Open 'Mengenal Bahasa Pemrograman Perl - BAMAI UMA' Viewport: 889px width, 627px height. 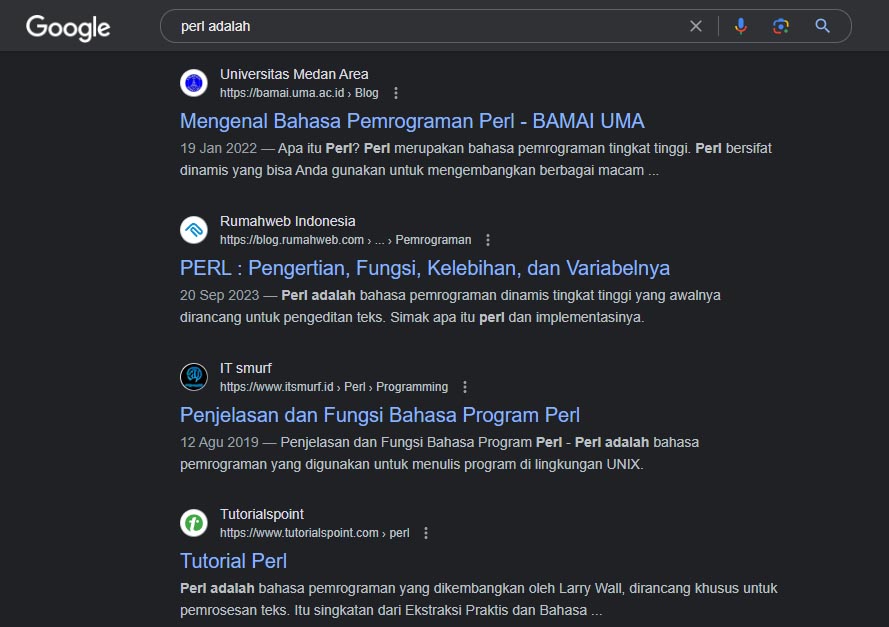pyautogui.click(x=412, y=121)
